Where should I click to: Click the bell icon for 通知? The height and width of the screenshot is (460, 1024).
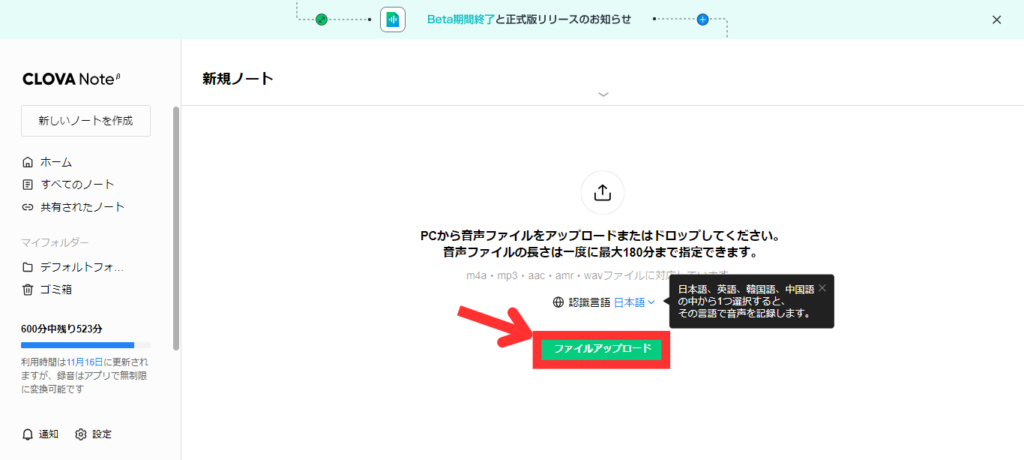(28, 434)
